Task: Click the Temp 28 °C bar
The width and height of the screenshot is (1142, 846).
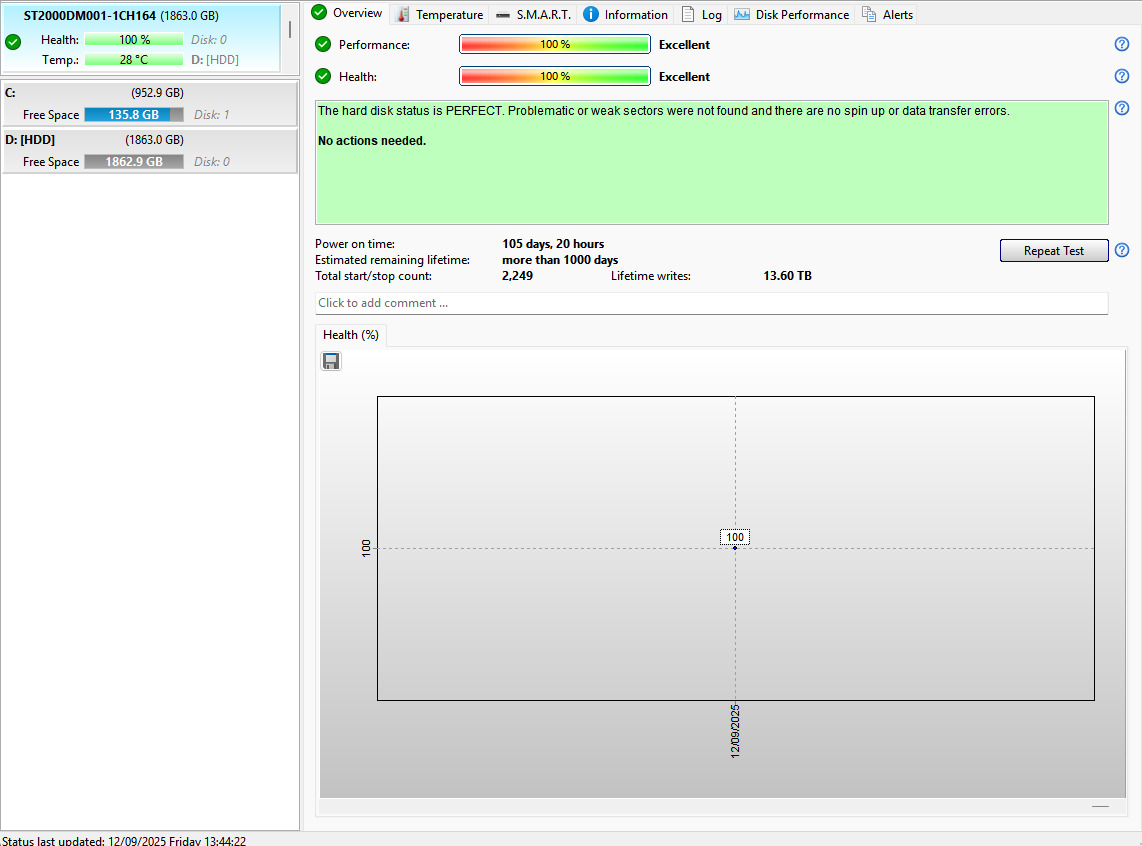Action: point(134,60)
